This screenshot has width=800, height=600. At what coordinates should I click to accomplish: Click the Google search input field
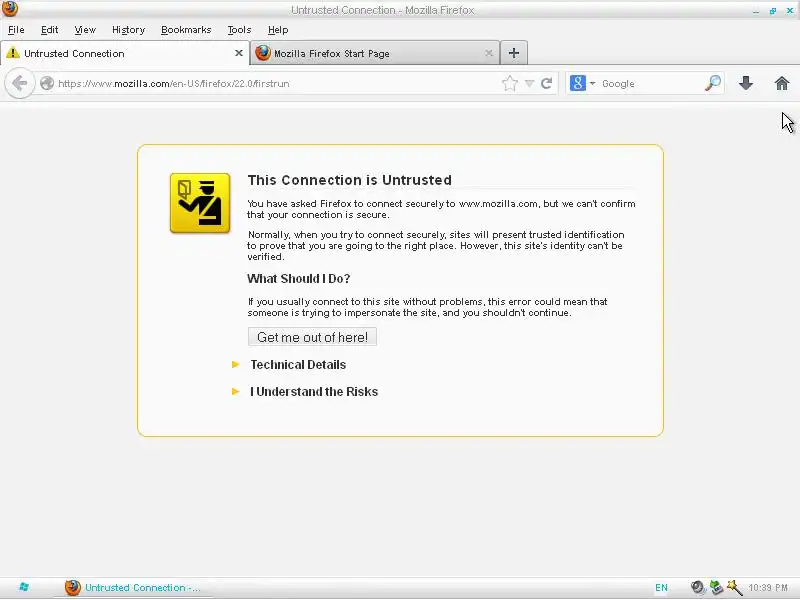[x=651, y=83]
